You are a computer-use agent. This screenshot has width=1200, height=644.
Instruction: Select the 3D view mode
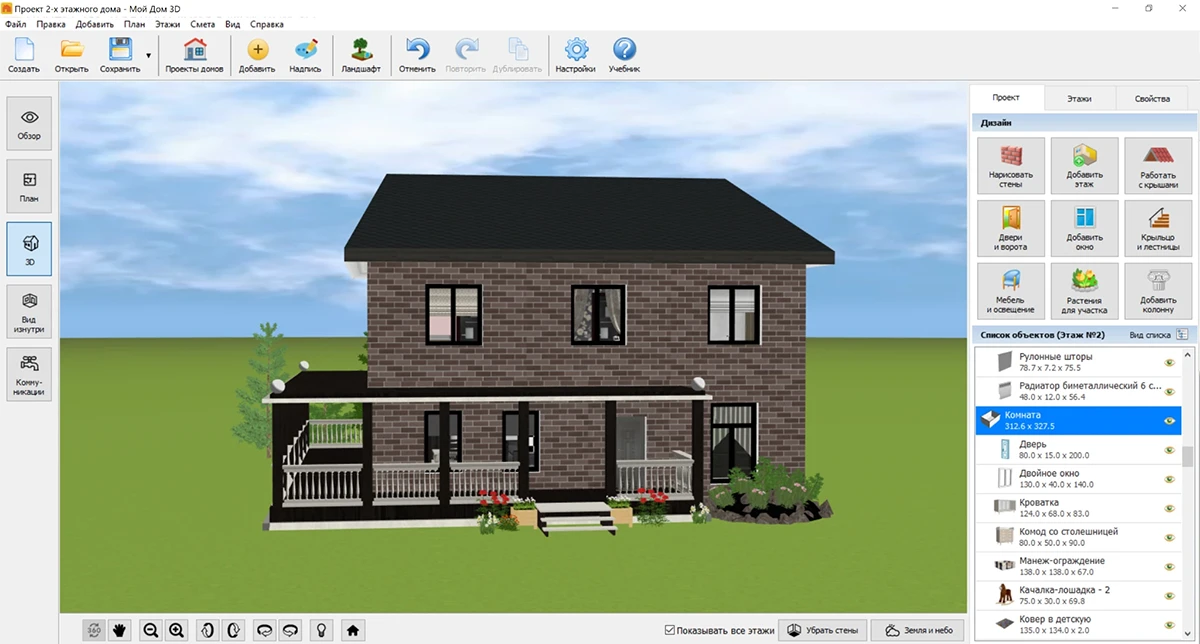click(x=29, y=249)
